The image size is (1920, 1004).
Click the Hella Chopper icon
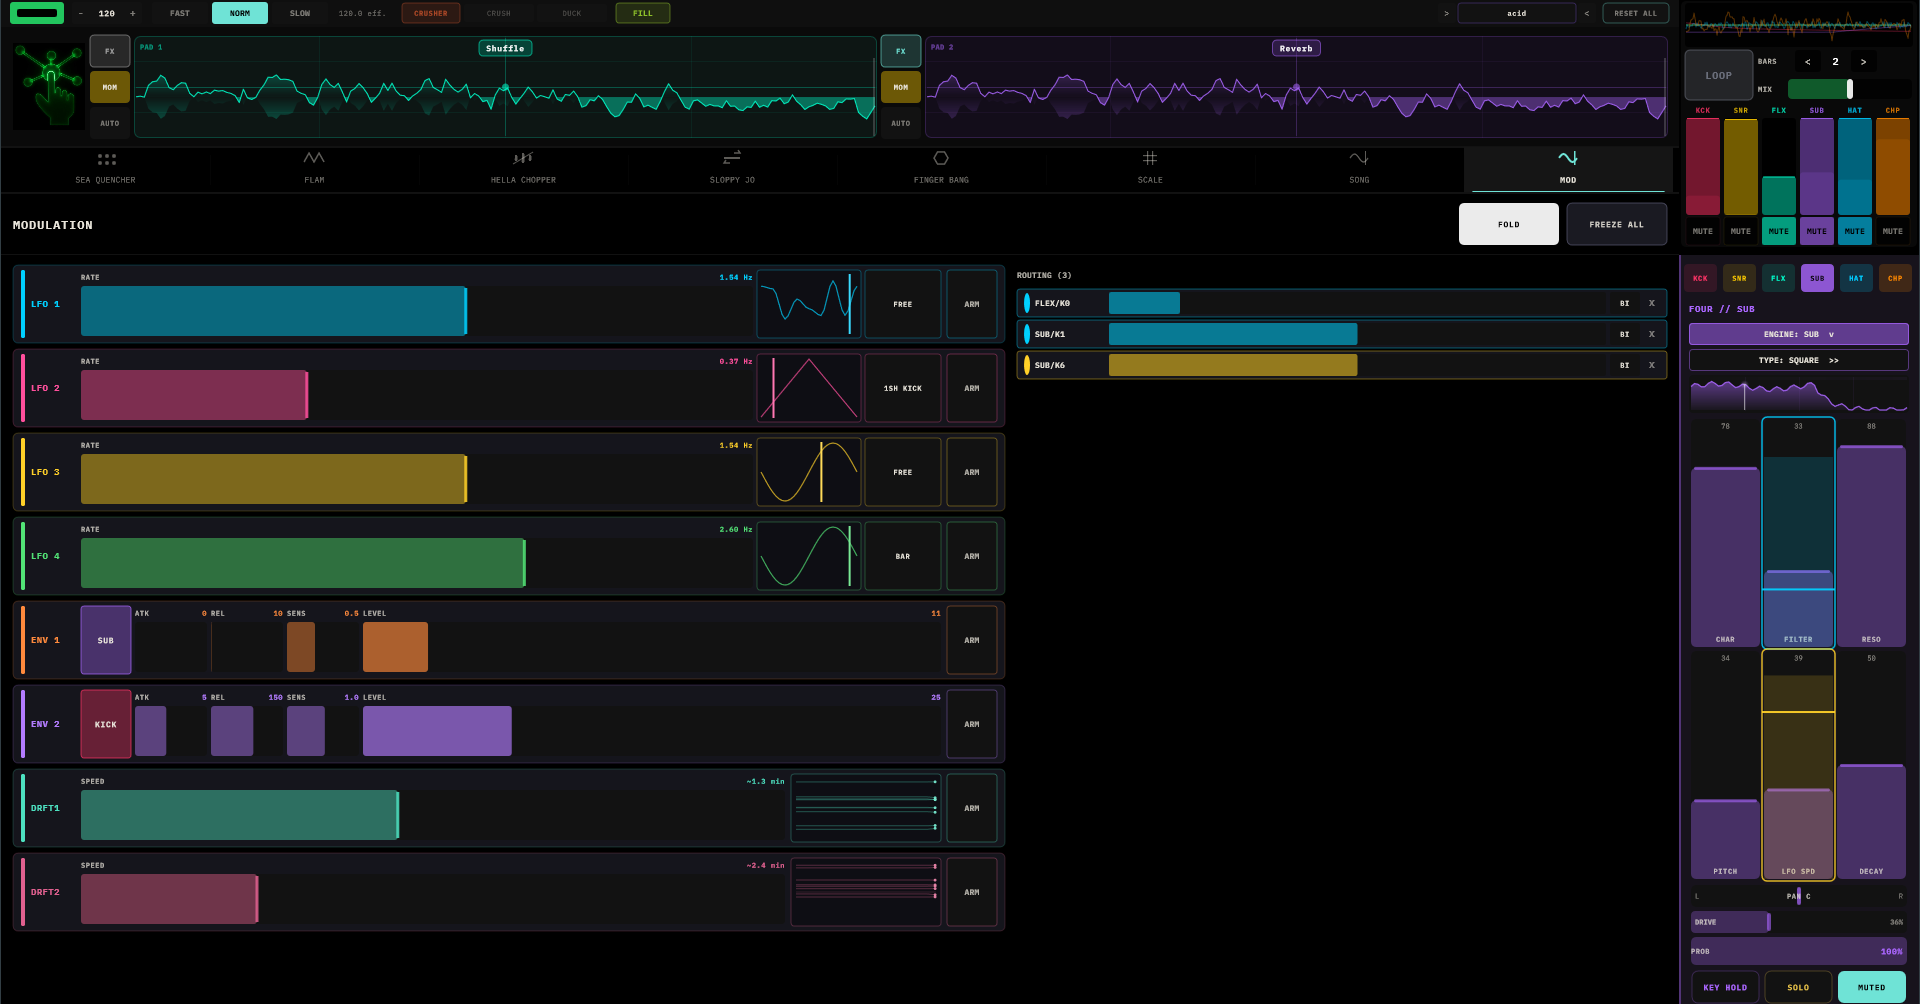523,158
